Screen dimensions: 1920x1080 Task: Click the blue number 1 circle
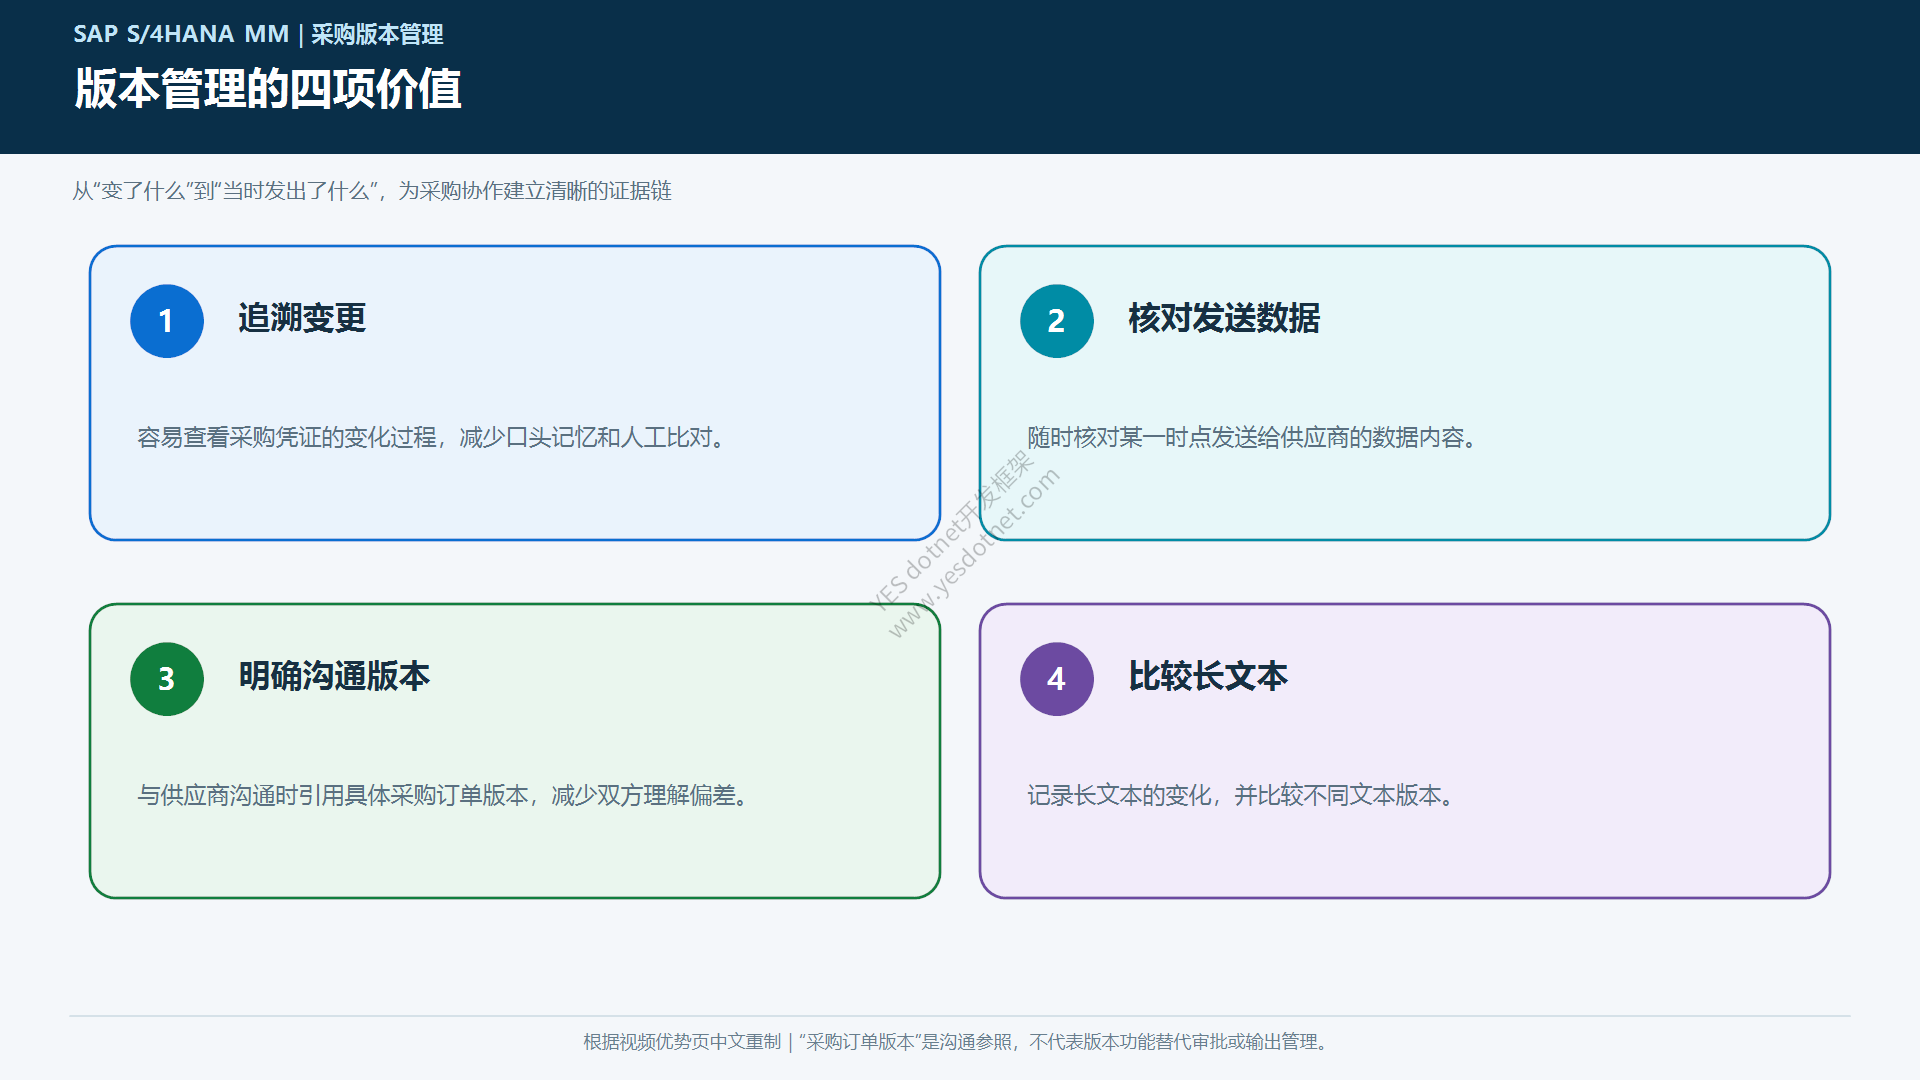pyautogui.click(x=167, y=321)
